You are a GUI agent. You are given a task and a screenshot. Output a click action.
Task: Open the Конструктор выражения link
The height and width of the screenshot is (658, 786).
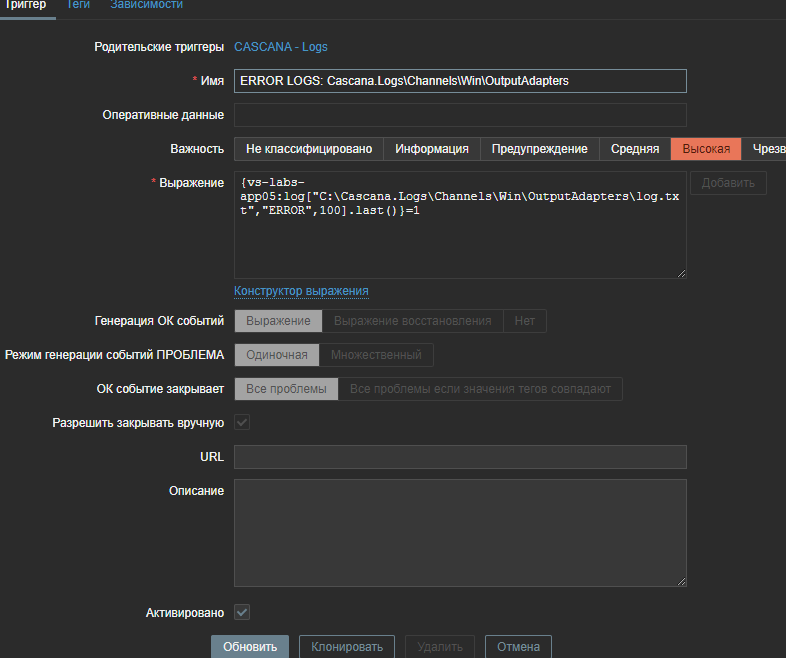point(301,291)
